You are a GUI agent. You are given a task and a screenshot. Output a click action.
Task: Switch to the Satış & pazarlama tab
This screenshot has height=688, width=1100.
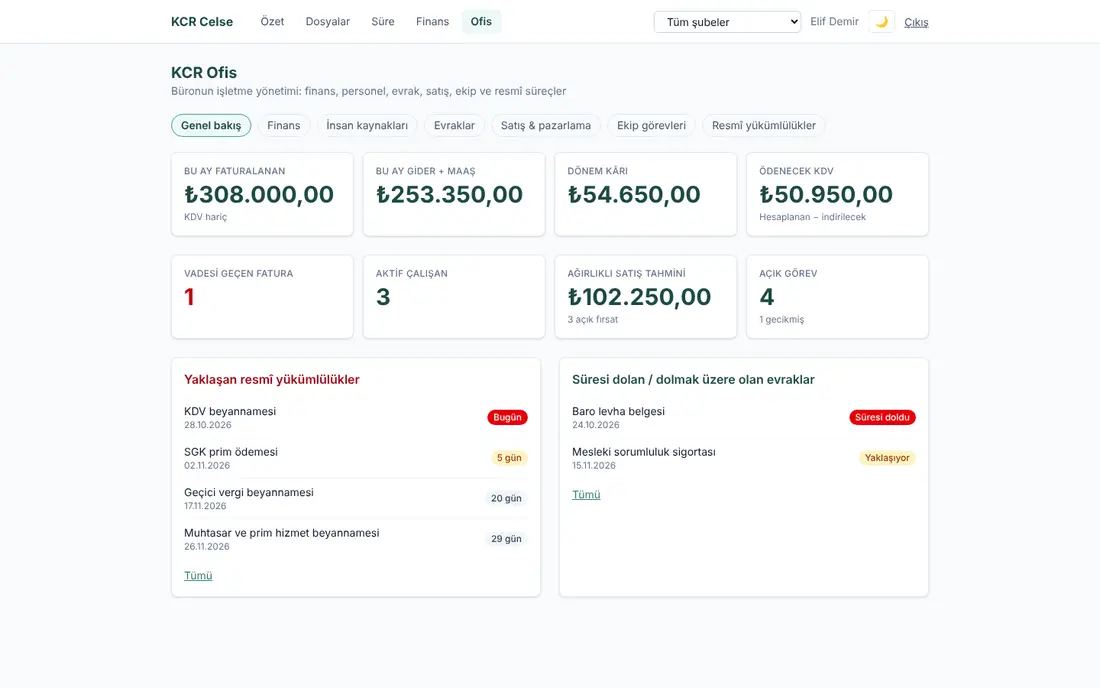click(x=546, y=126)
